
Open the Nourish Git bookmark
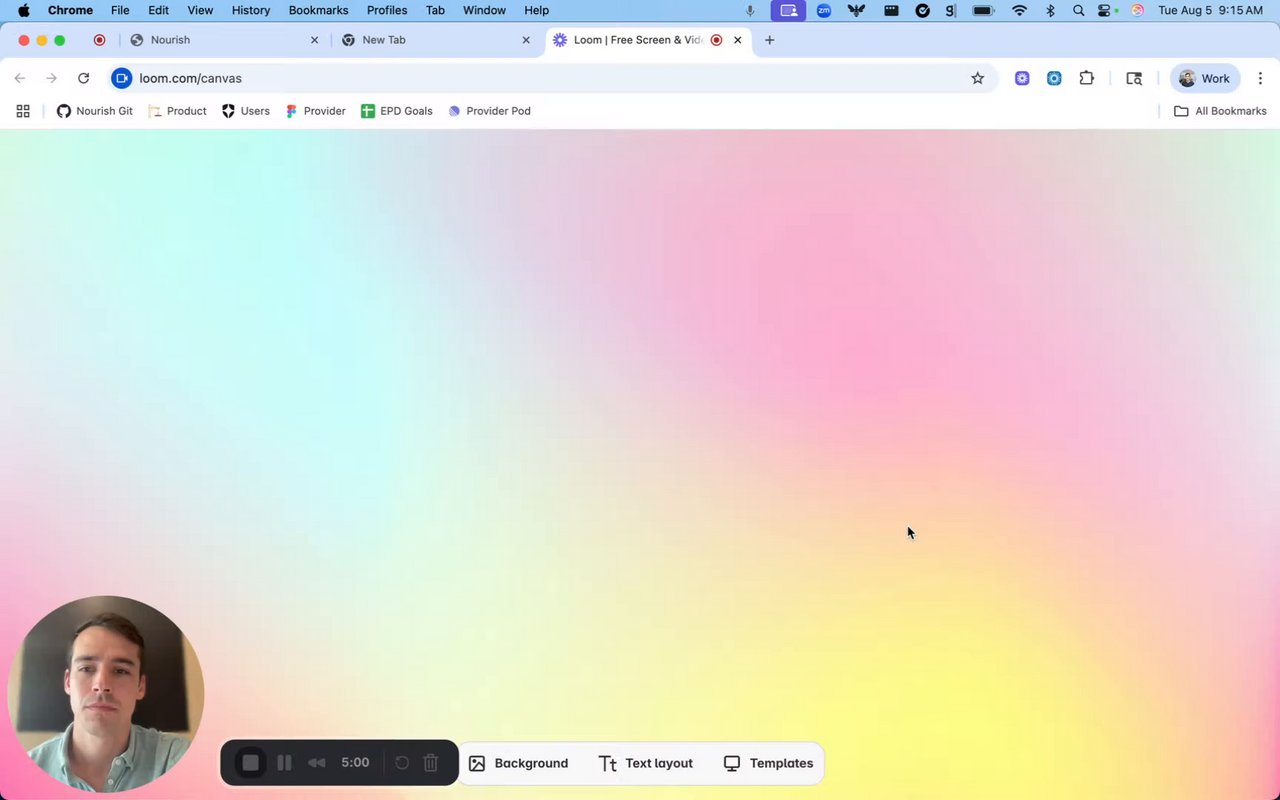(x=95, y=111)
